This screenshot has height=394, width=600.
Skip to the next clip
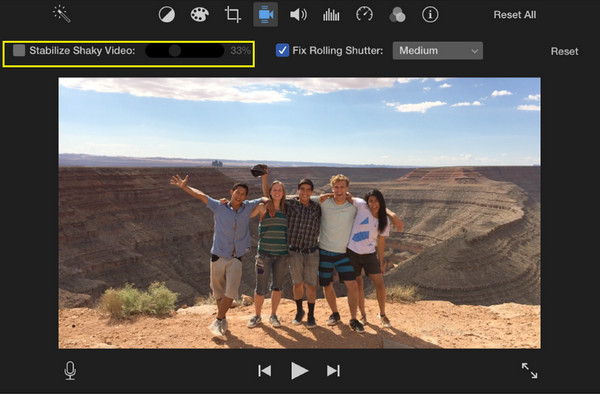pyautogui.click(x=333, y=371)
